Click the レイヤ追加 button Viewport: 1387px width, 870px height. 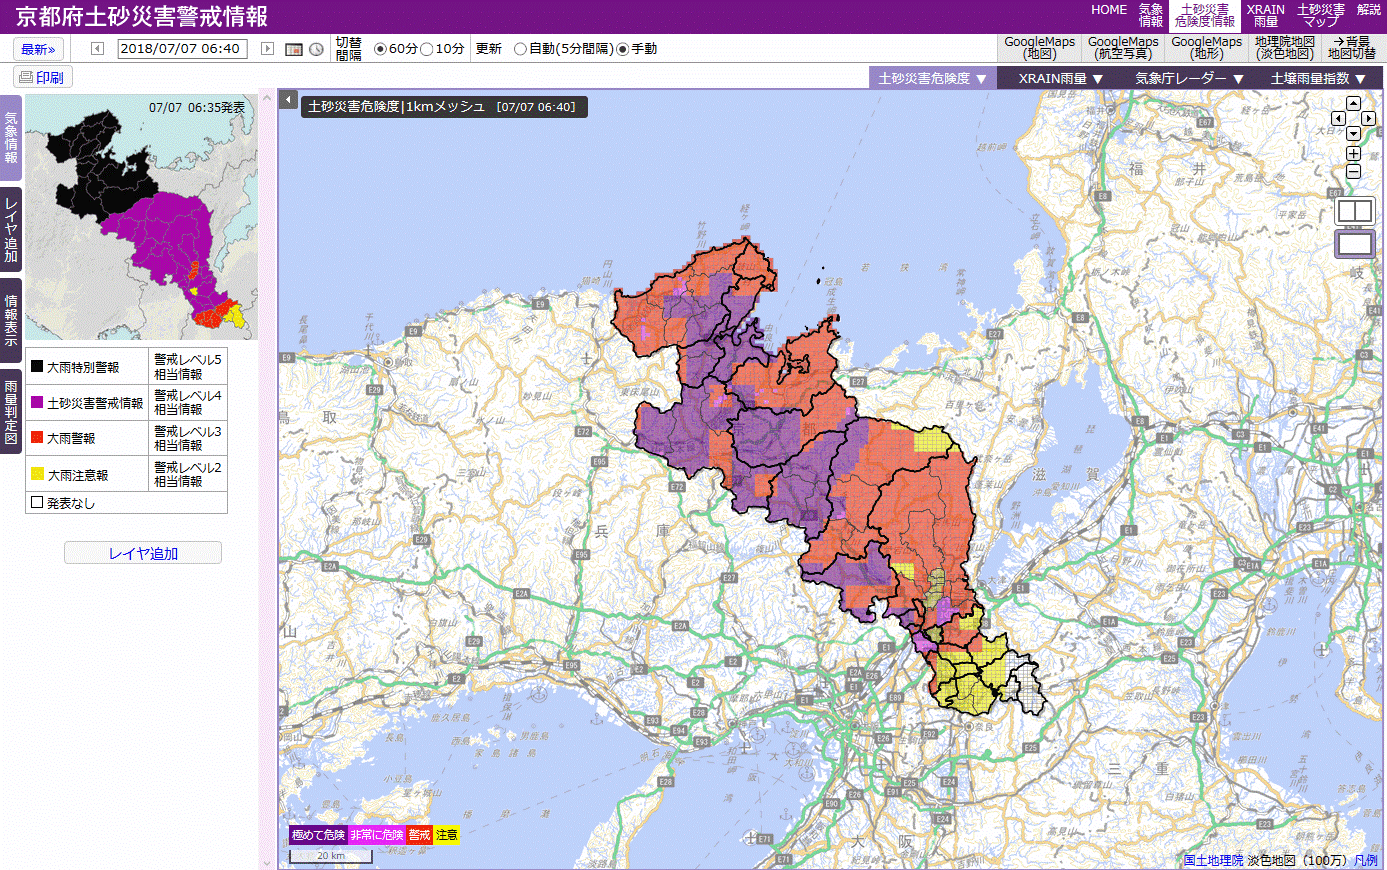click(143, 553)
